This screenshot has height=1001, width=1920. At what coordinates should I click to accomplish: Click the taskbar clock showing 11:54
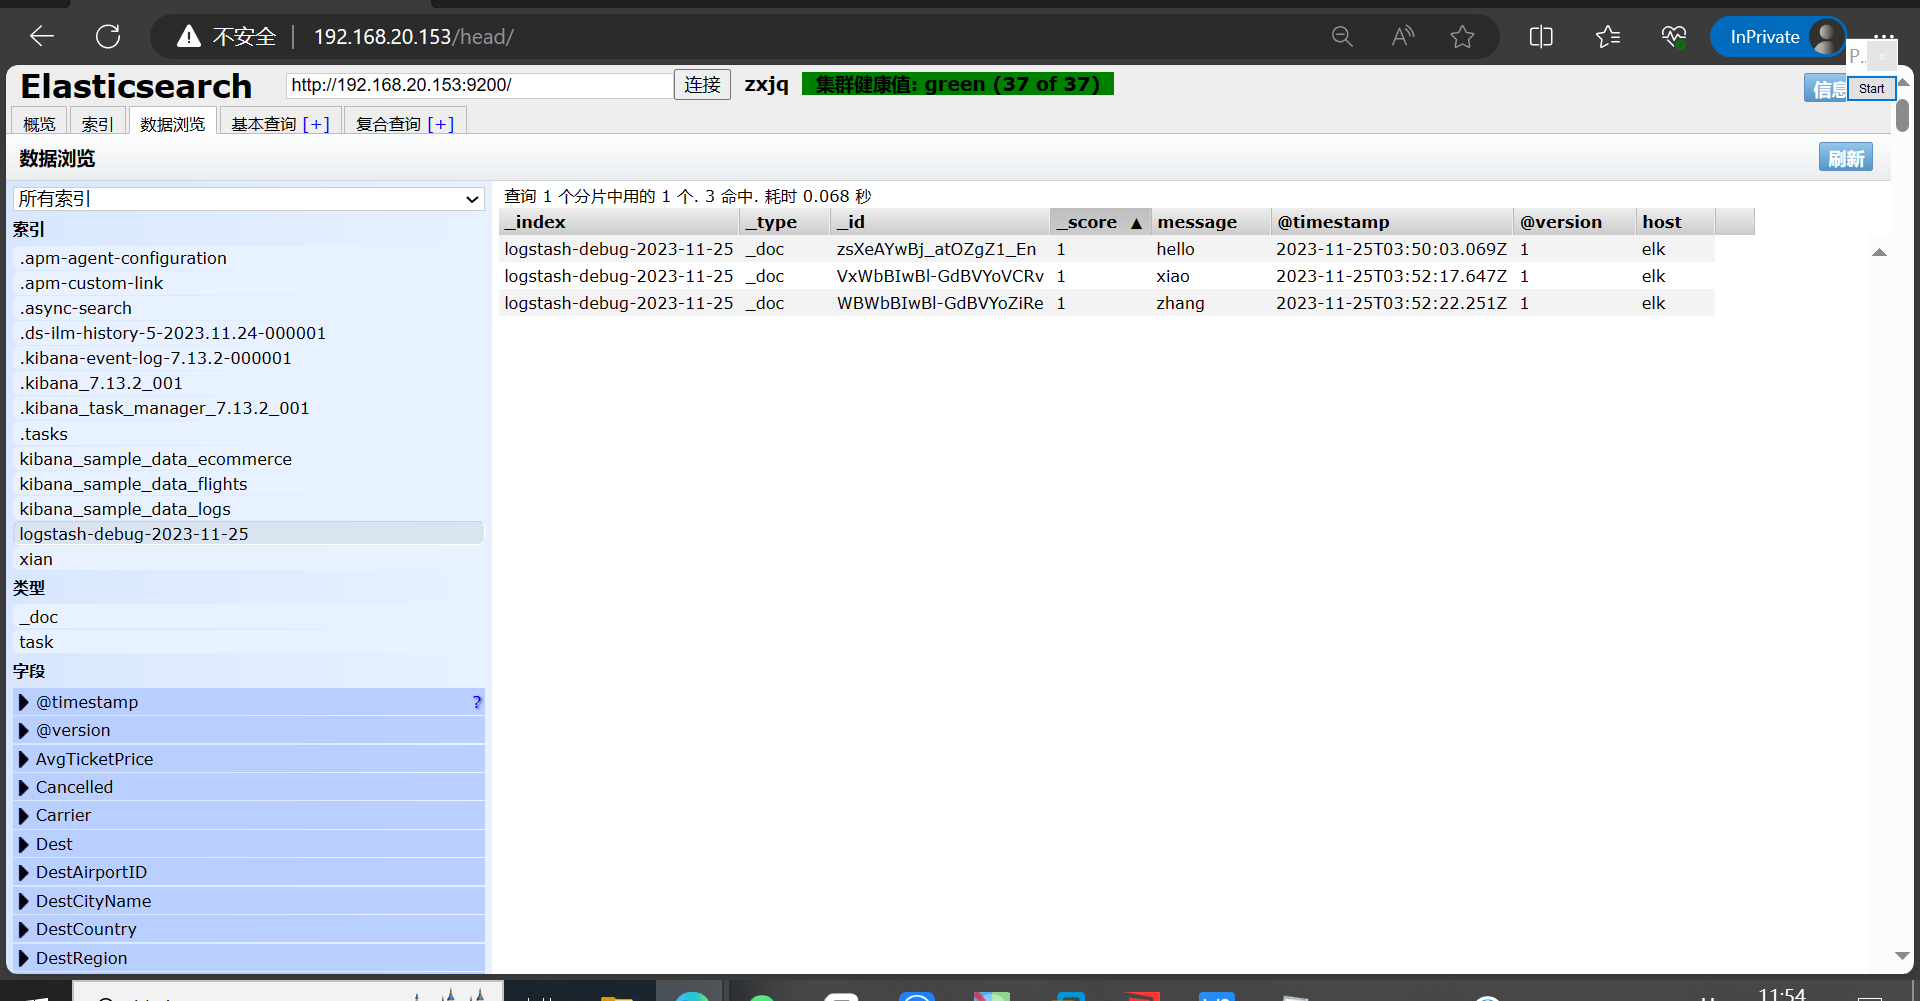(x=1781, y=993)
